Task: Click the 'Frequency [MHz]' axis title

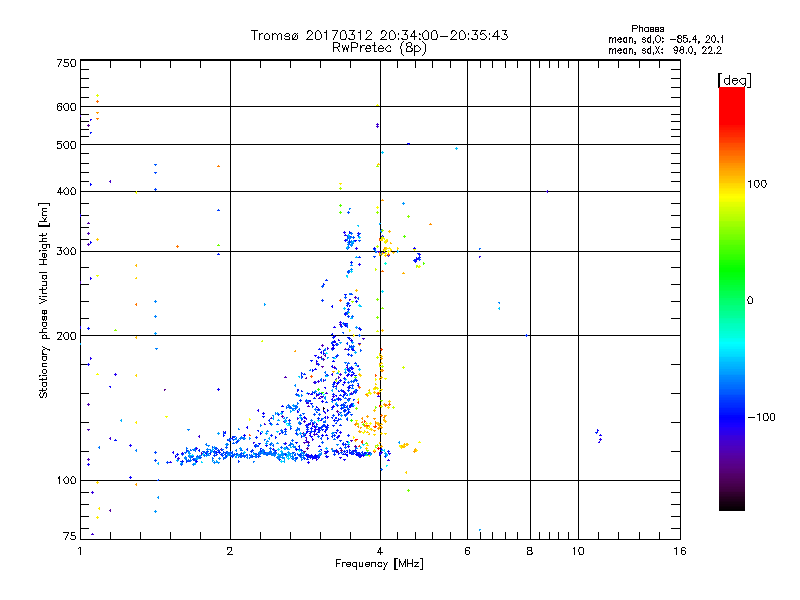Action: pyautogui.click(x=379, y=564)
